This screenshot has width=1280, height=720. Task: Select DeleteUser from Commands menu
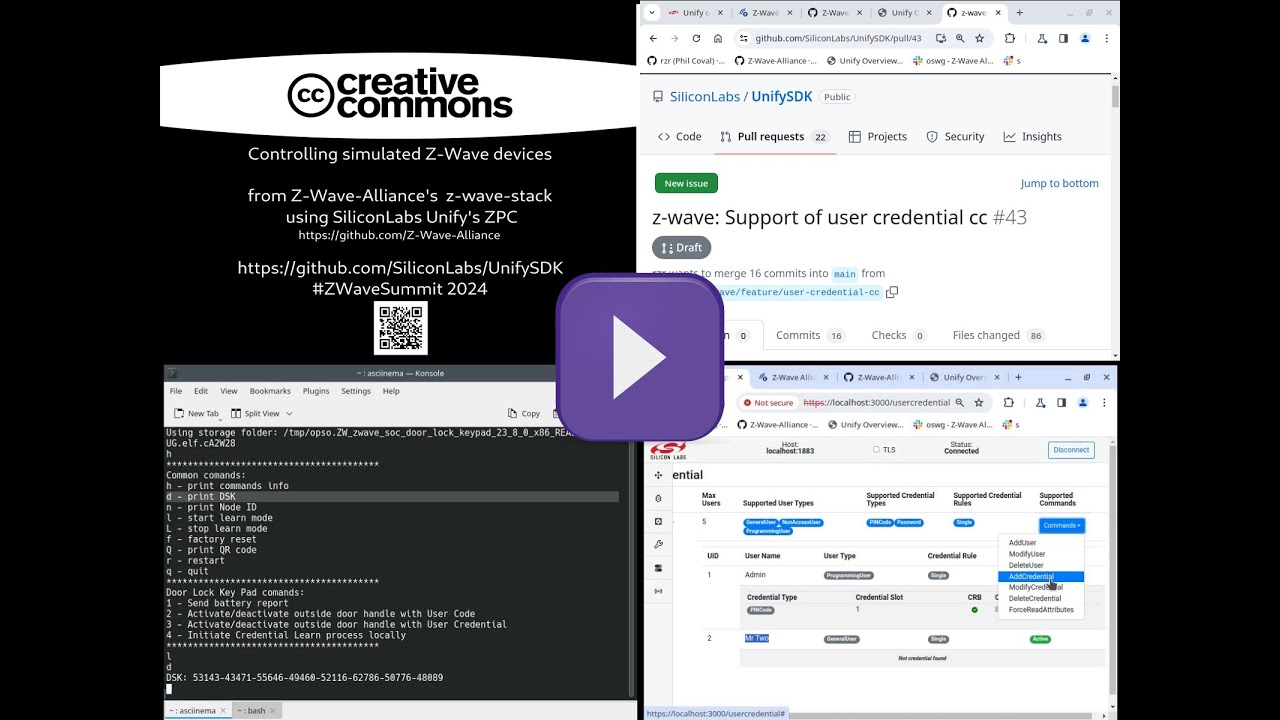1026,565
